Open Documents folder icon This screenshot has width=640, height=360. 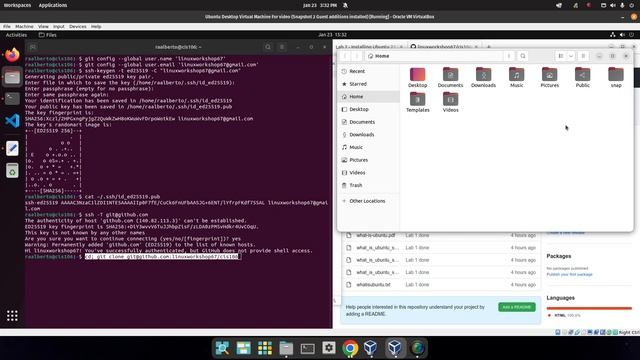pos(450,75)
